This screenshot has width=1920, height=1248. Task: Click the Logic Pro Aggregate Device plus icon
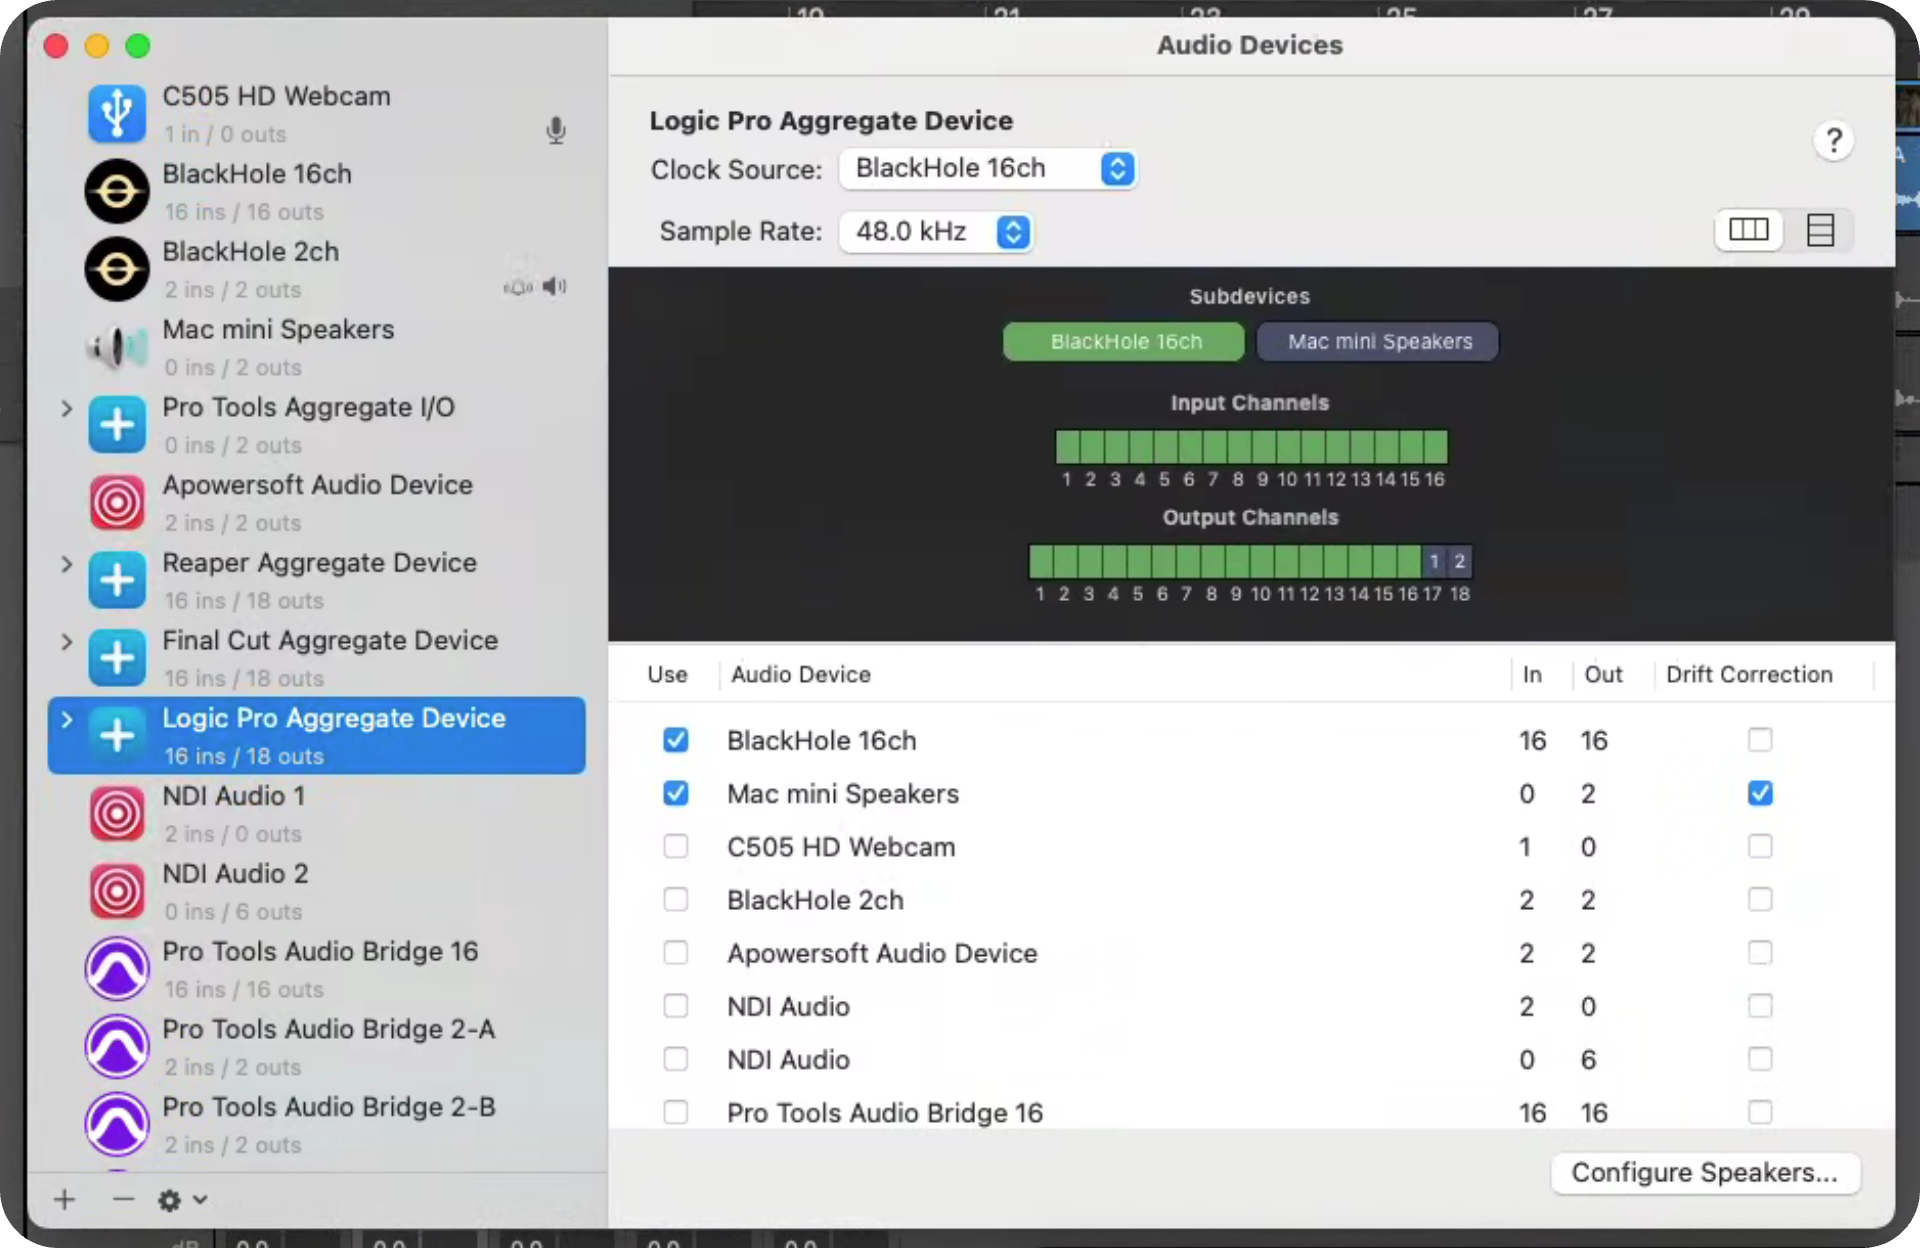point(117,736)
